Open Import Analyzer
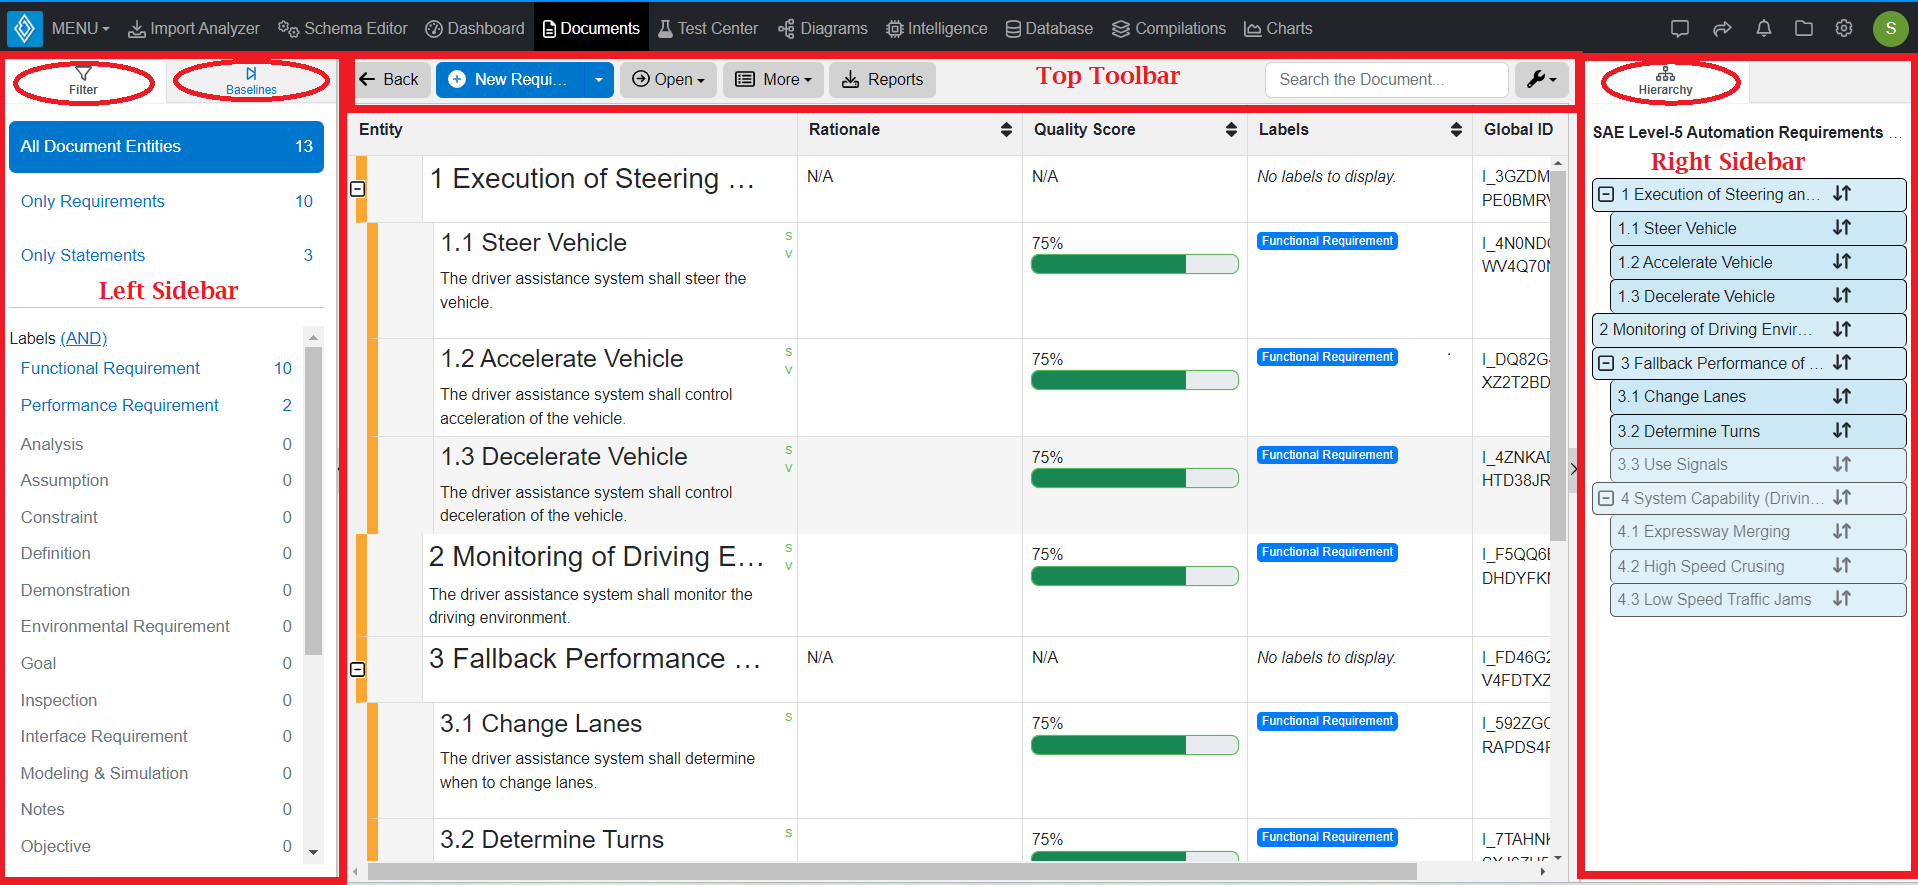This screenshot has width=1918, height=885. pyautogui.click(x=194, y=28)
